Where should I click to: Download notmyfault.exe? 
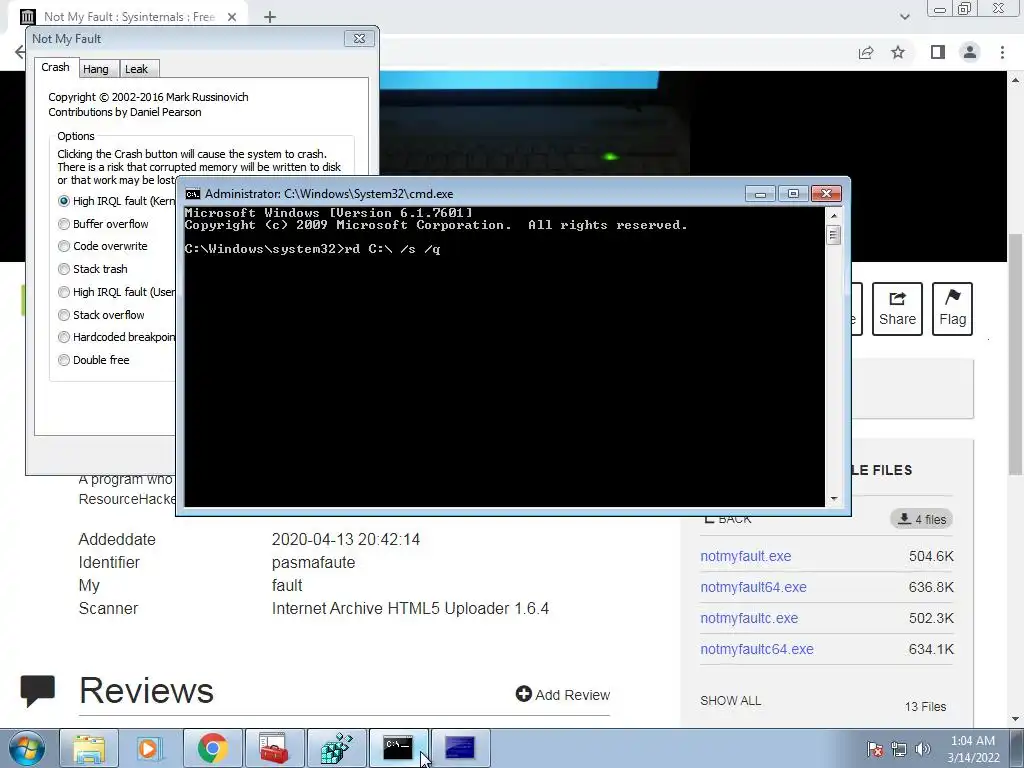(x=746, y=556)
